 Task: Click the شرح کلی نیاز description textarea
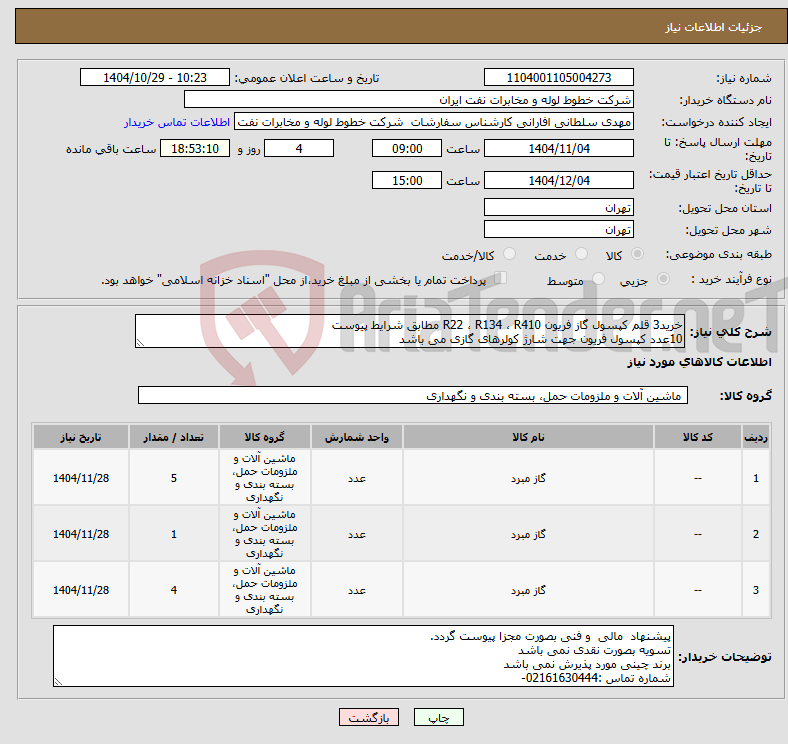click(x=410, y=331)
